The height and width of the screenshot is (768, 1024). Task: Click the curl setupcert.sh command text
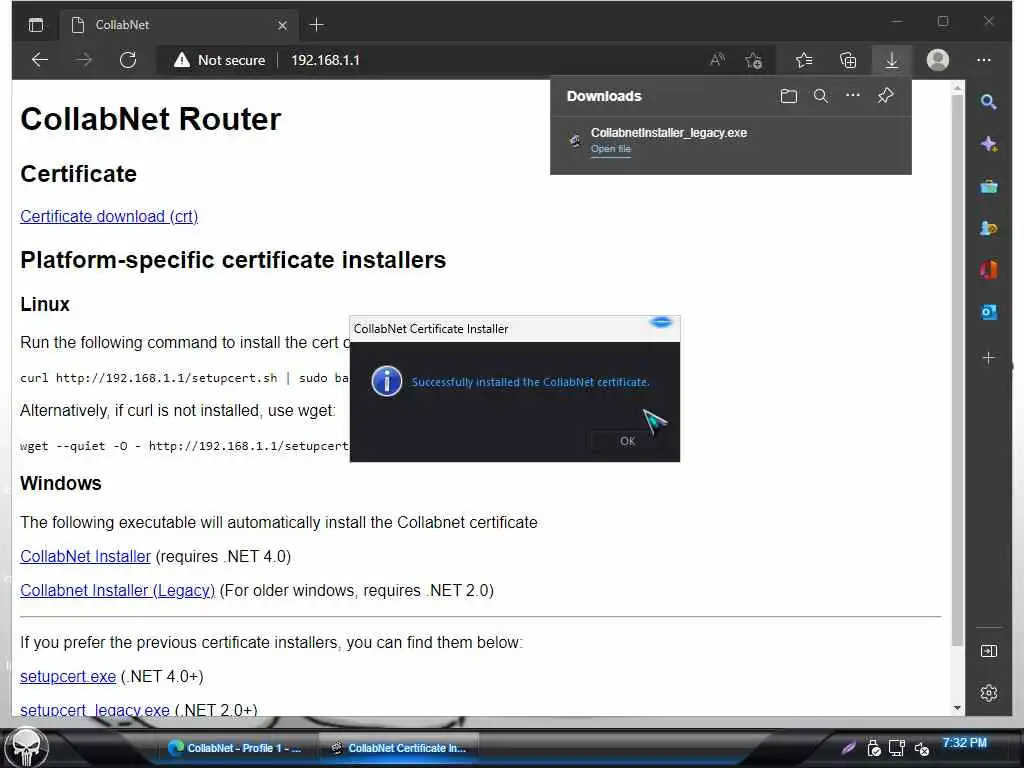[x=185, y=378]
